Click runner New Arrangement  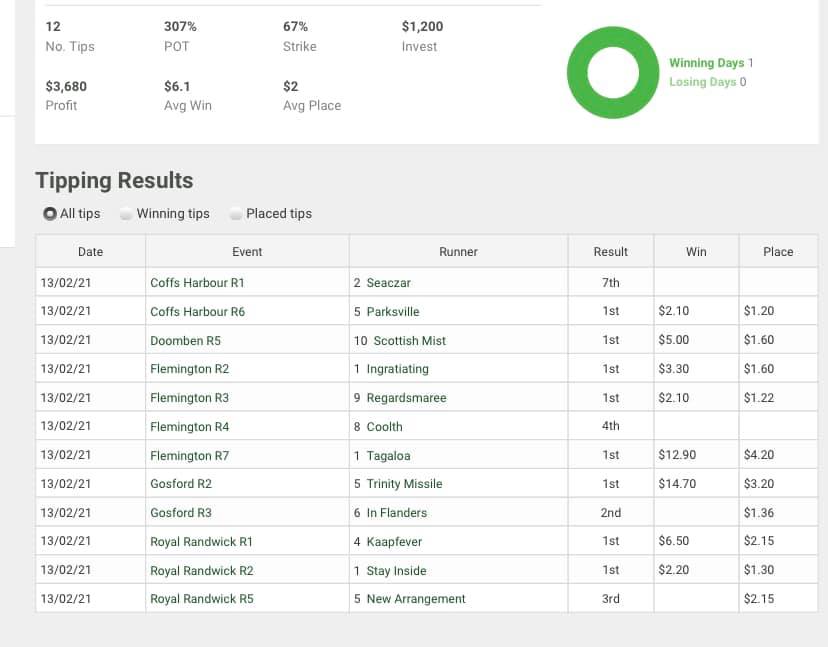(x=416, y=599)
